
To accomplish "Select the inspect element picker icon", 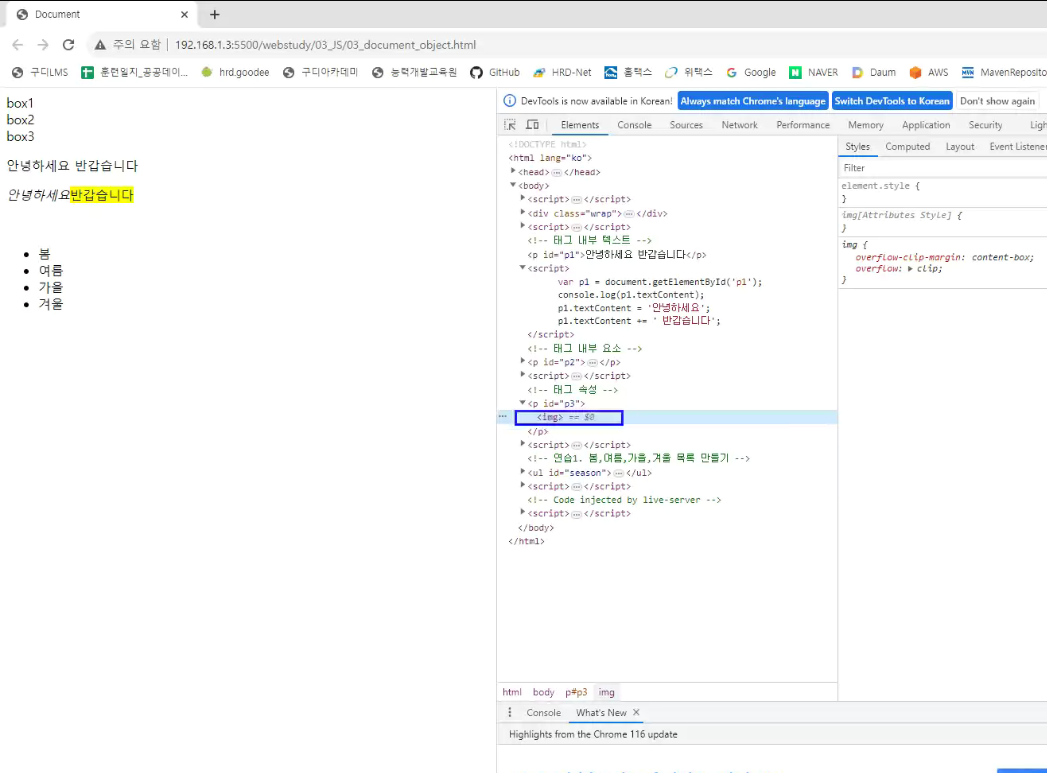I will pos(510,125).
